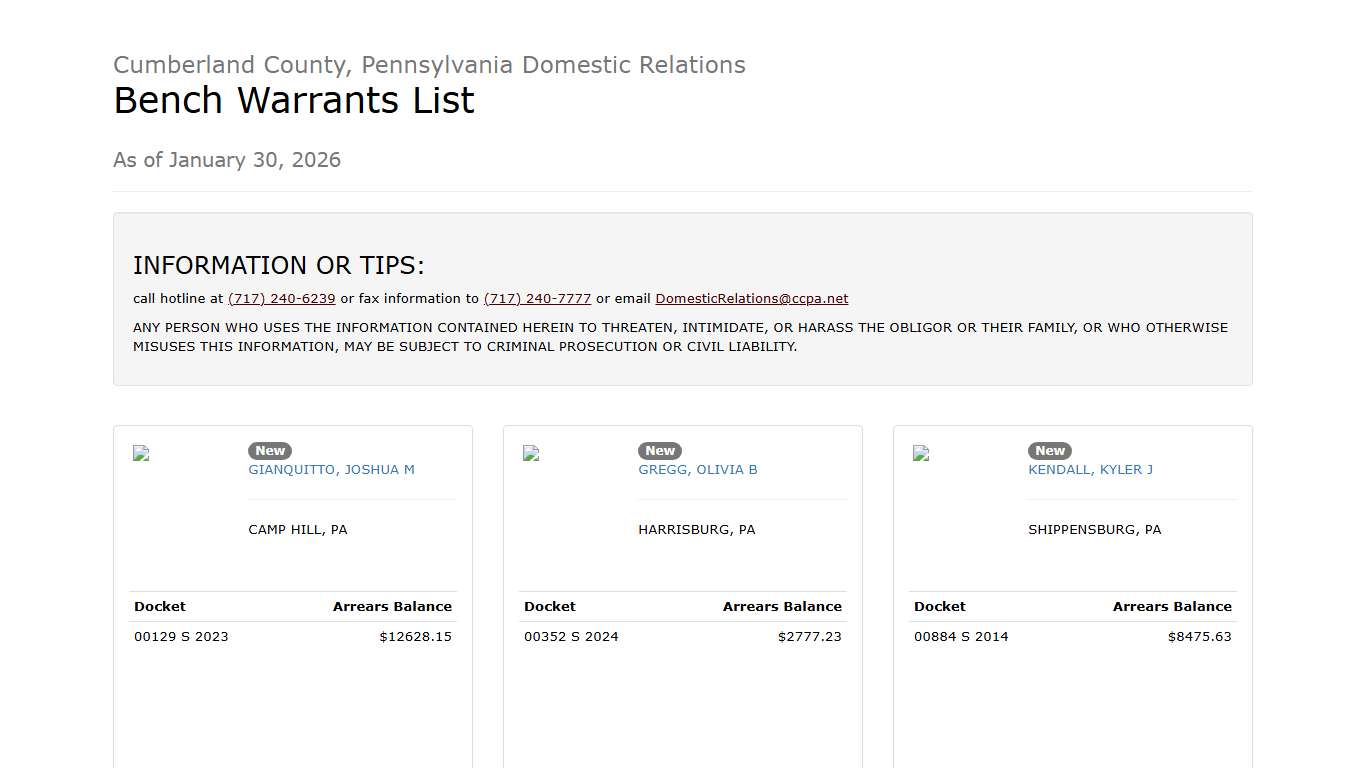Click the New badge above Gregg
This screenshot has width=1366, height=768.
(x=660, y=451)
